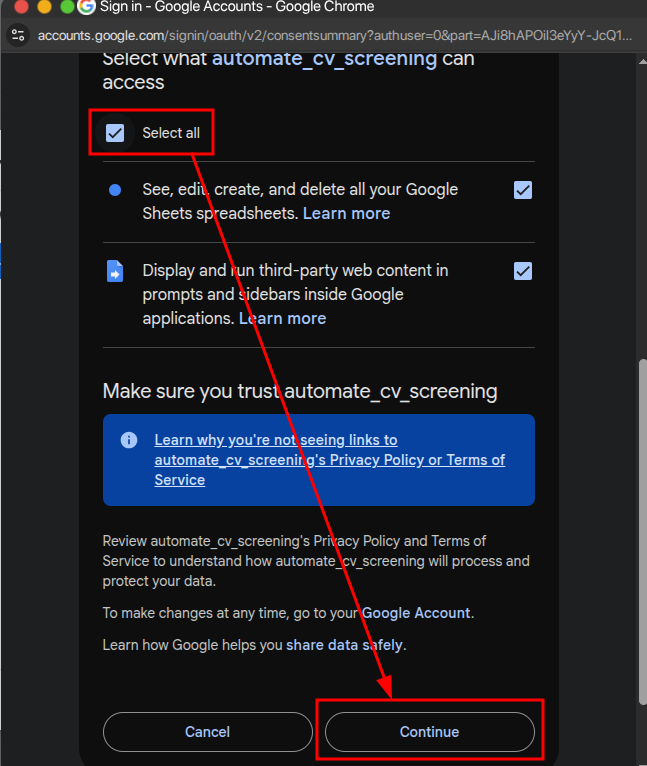Uncheck the Google Sheets spreadsheets permission checkbox
This screenshot has height=766, width=647.
point(522,190)
